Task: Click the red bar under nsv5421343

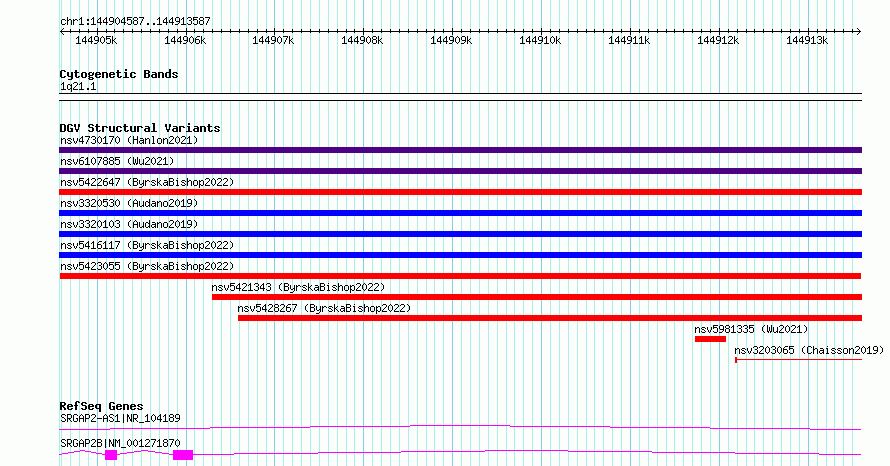Action: [x=537, y=297]
